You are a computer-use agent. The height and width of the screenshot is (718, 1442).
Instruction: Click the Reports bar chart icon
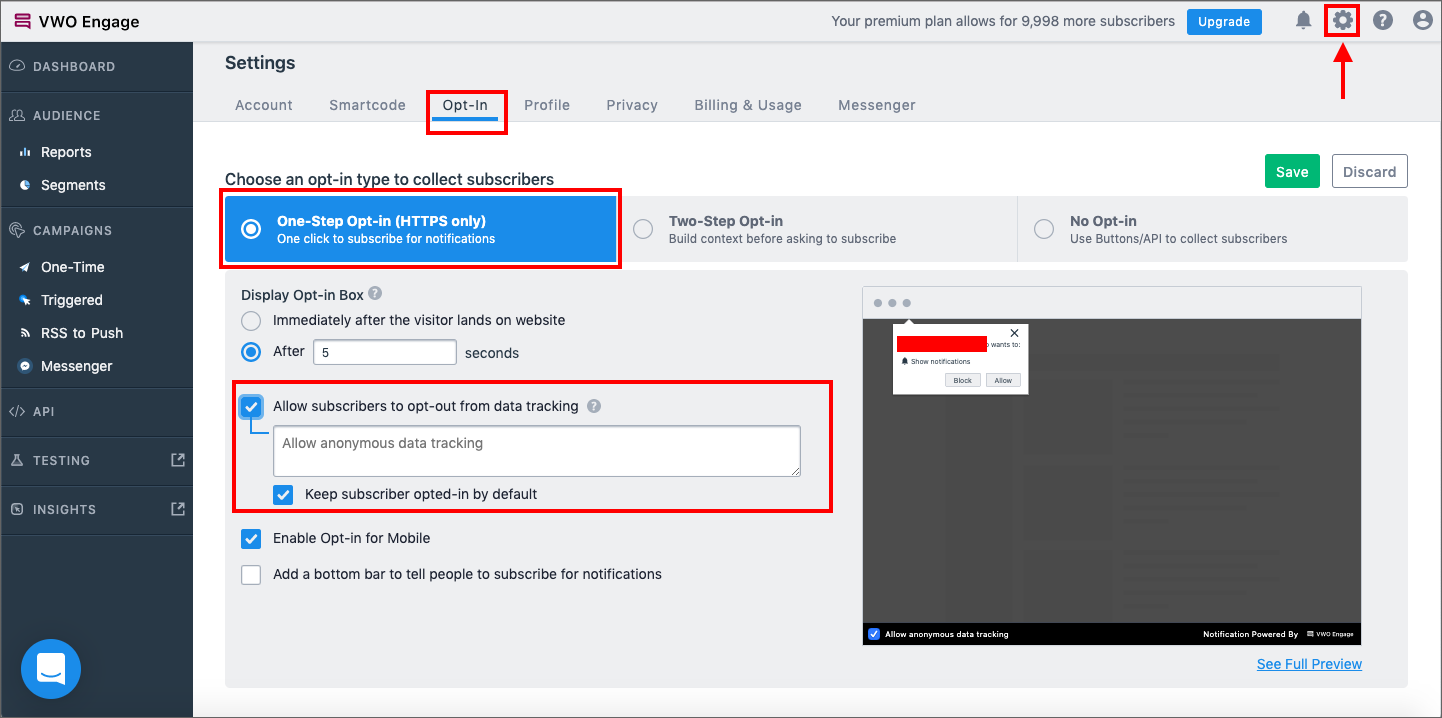(x=25, y=152)
